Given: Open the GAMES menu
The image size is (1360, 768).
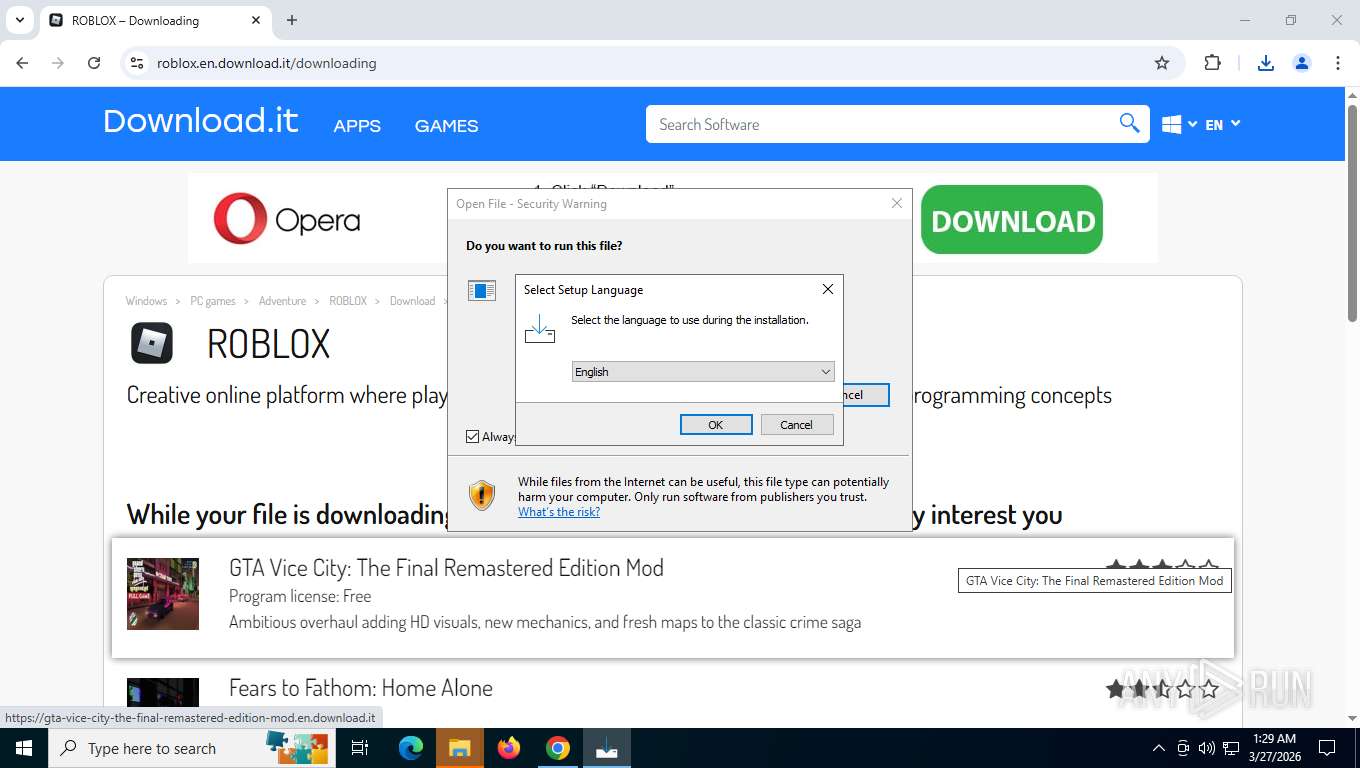Looking at the screenshot, I should [x=446, y=126].
